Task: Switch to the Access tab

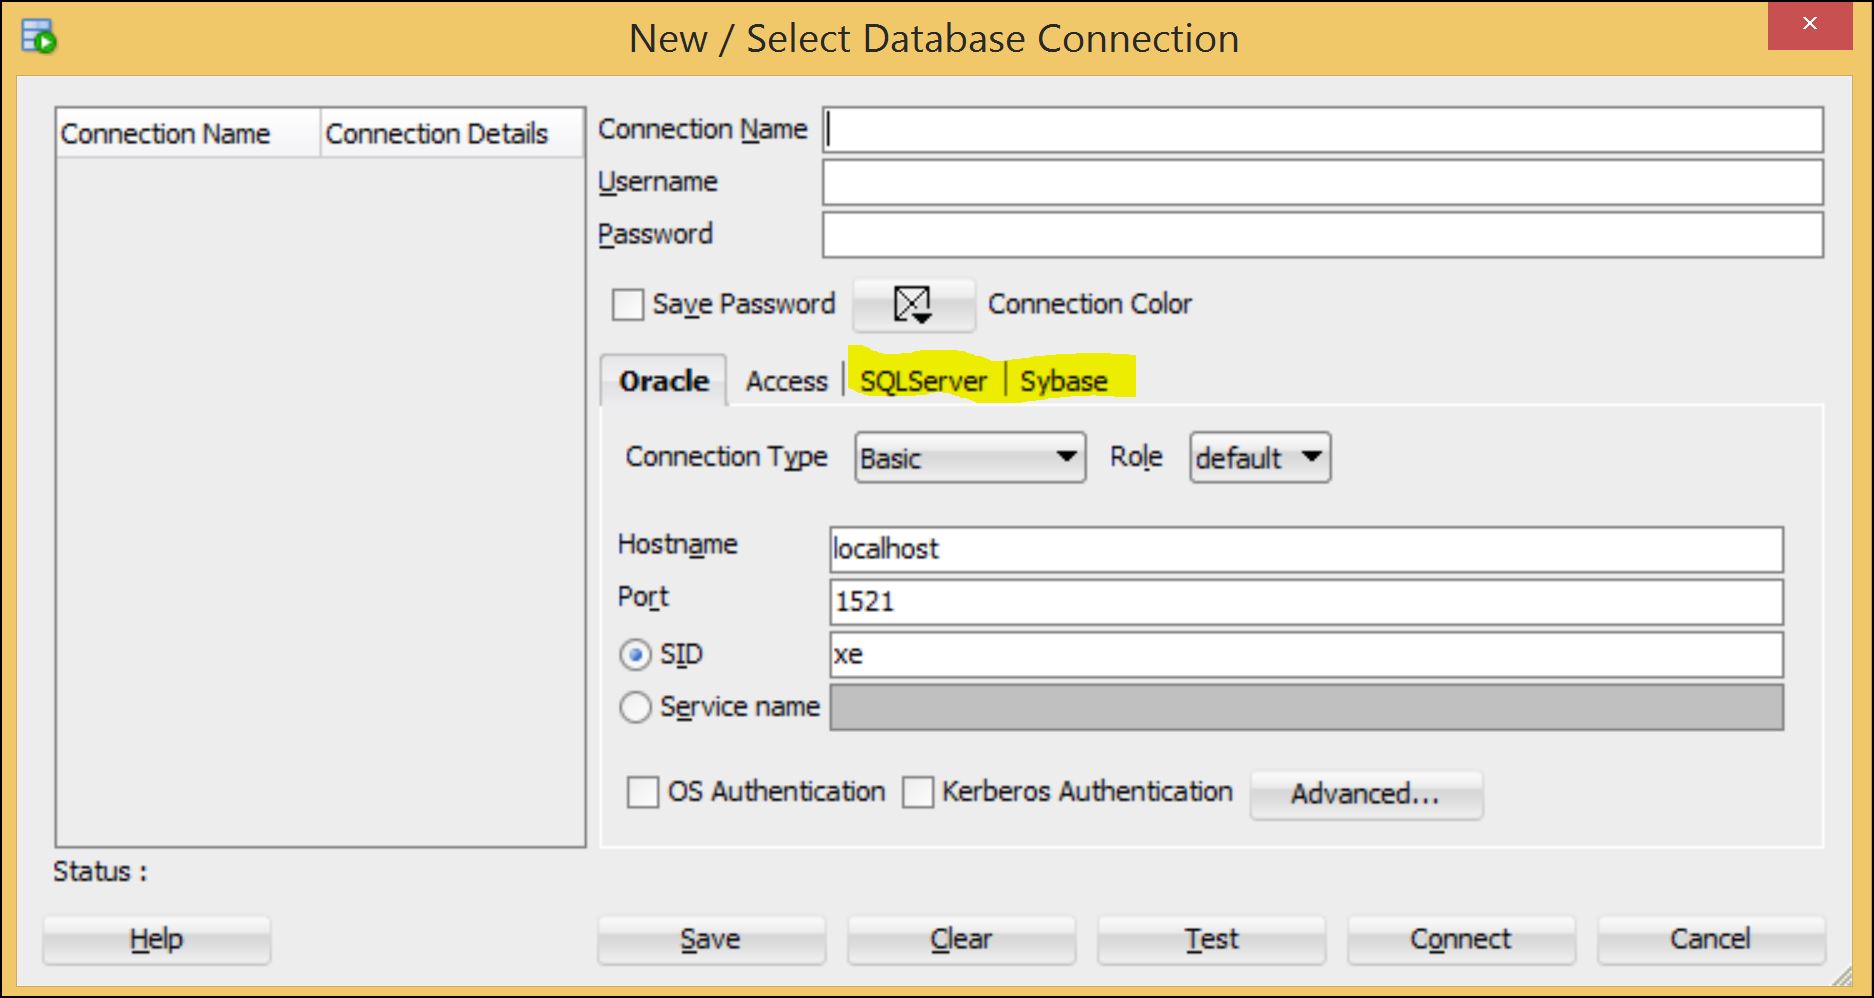Action: pyautogui.click(x=786, y=380)
